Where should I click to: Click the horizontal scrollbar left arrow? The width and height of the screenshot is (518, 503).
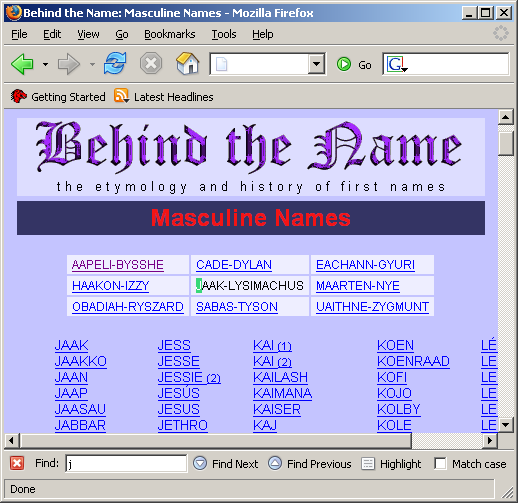(x=12, y=441)
